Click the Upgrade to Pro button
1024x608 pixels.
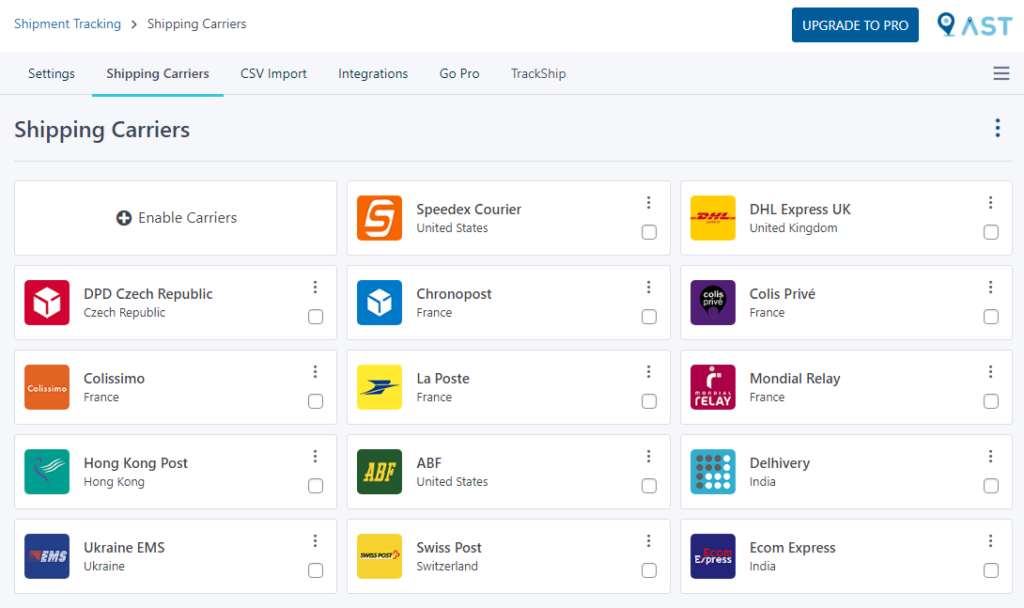(x=855, y=25)
